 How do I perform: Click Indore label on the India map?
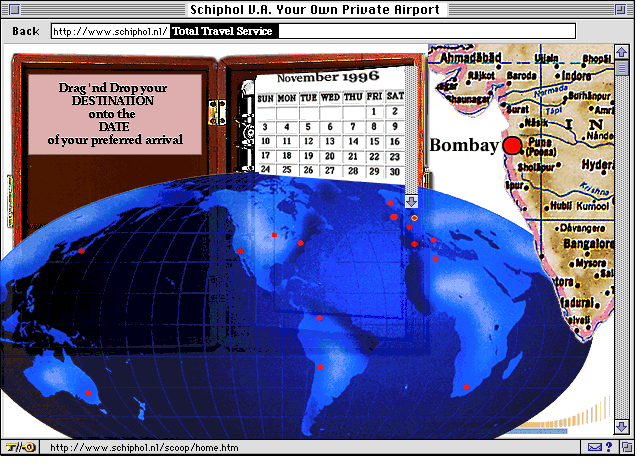coord(576,76)
